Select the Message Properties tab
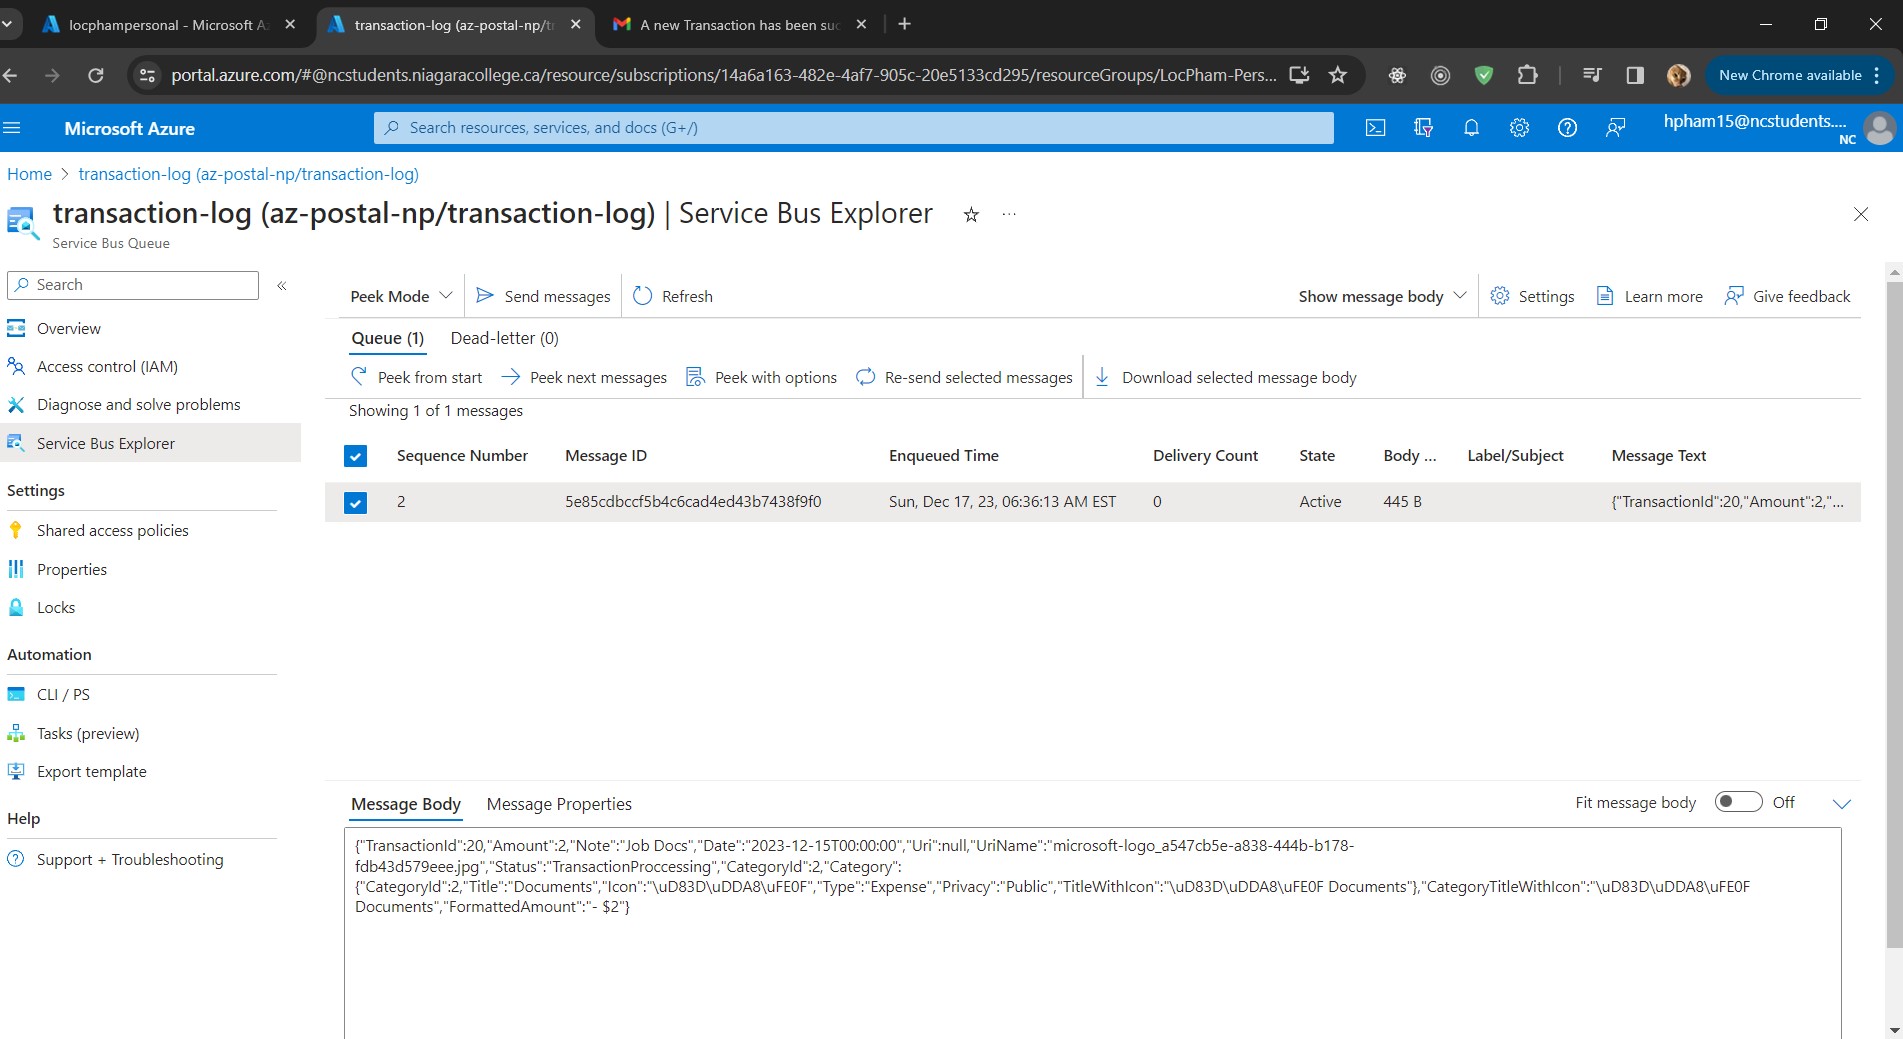The width and height of the screenshot is (1903, 1039). tap(559, 804)
